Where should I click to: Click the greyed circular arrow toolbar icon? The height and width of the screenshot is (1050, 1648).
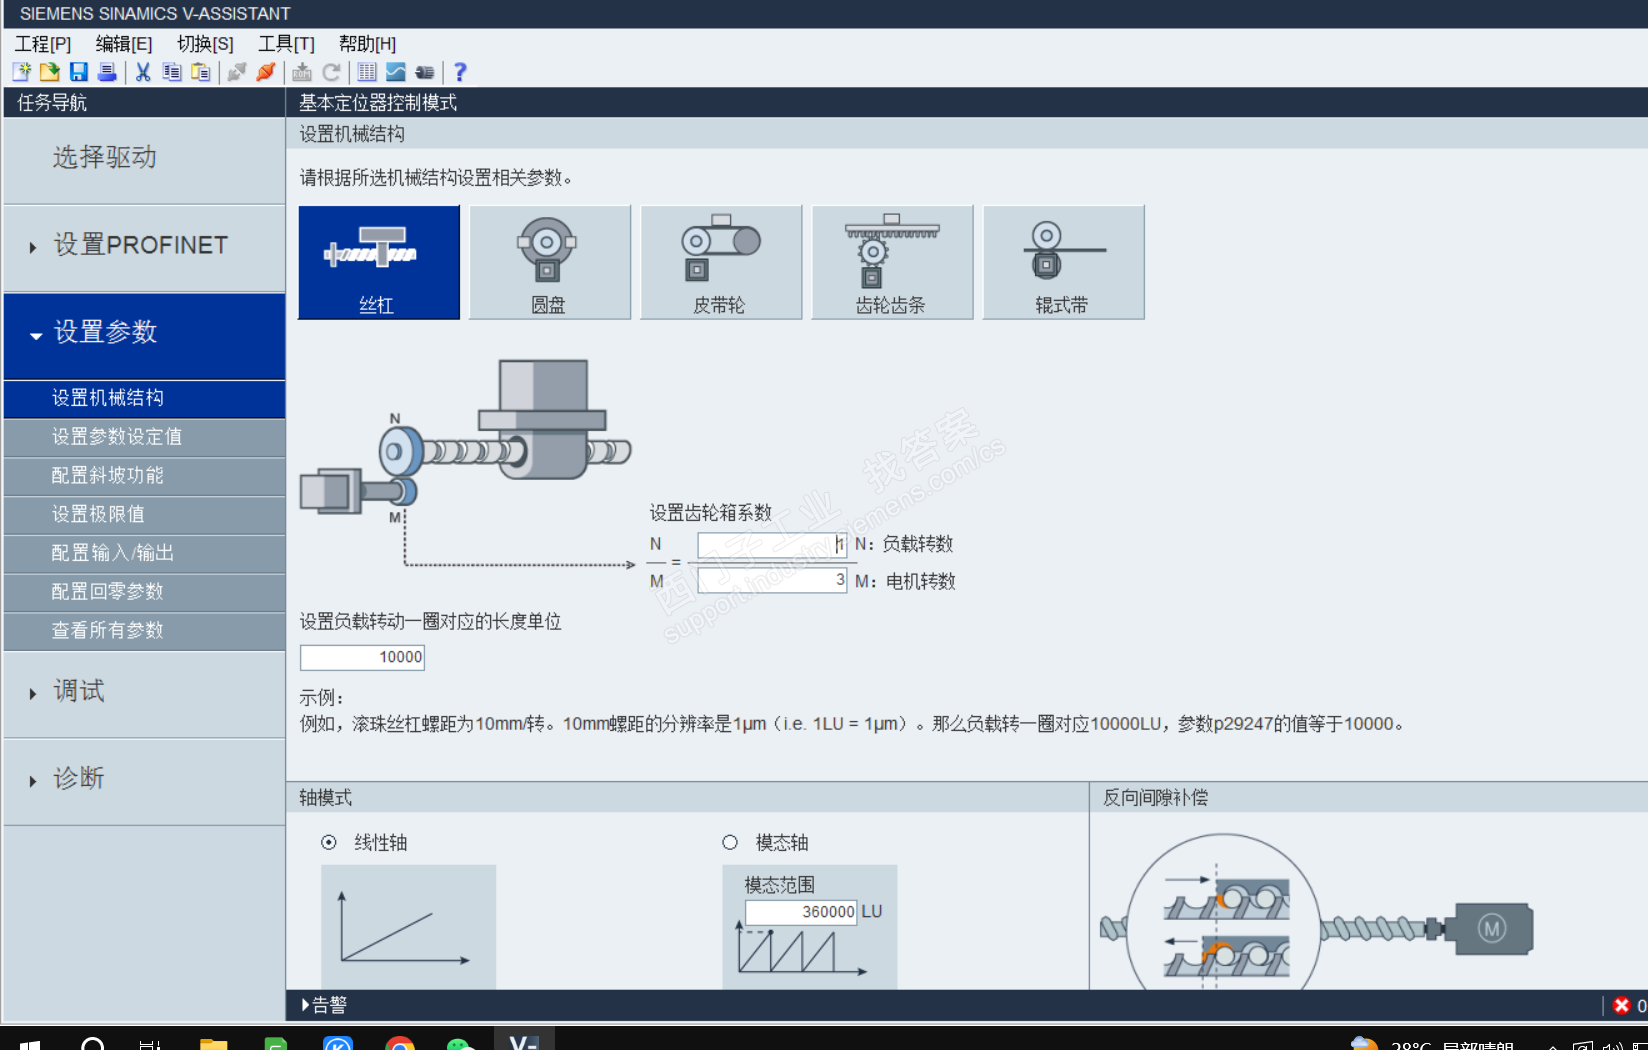coord(331,72)
